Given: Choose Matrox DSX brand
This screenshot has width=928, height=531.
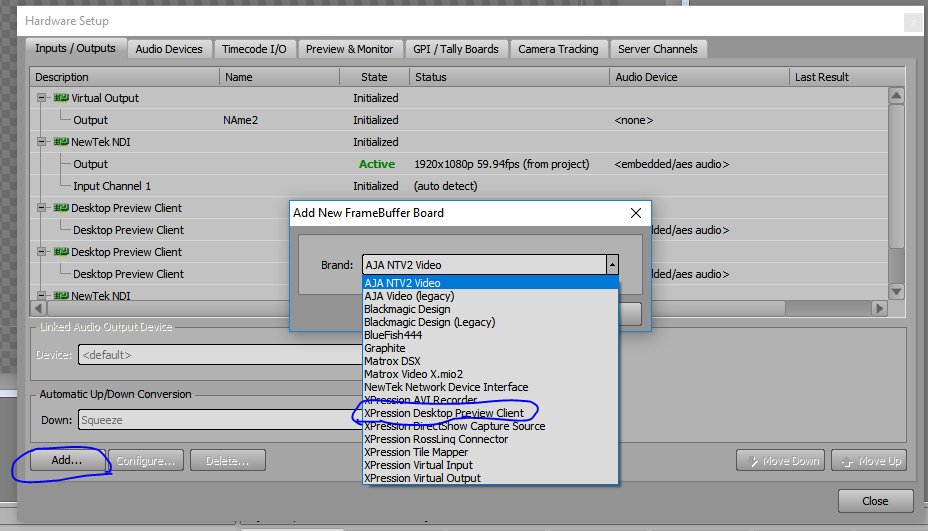Looking at the screenshot, I should click(x=490, y=361).
